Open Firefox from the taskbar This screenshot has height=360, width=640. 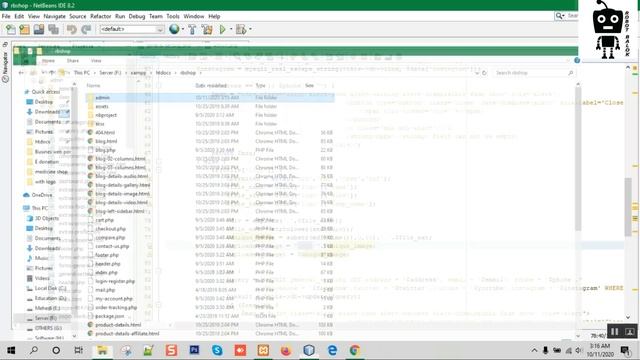click(x=286, y=350)
